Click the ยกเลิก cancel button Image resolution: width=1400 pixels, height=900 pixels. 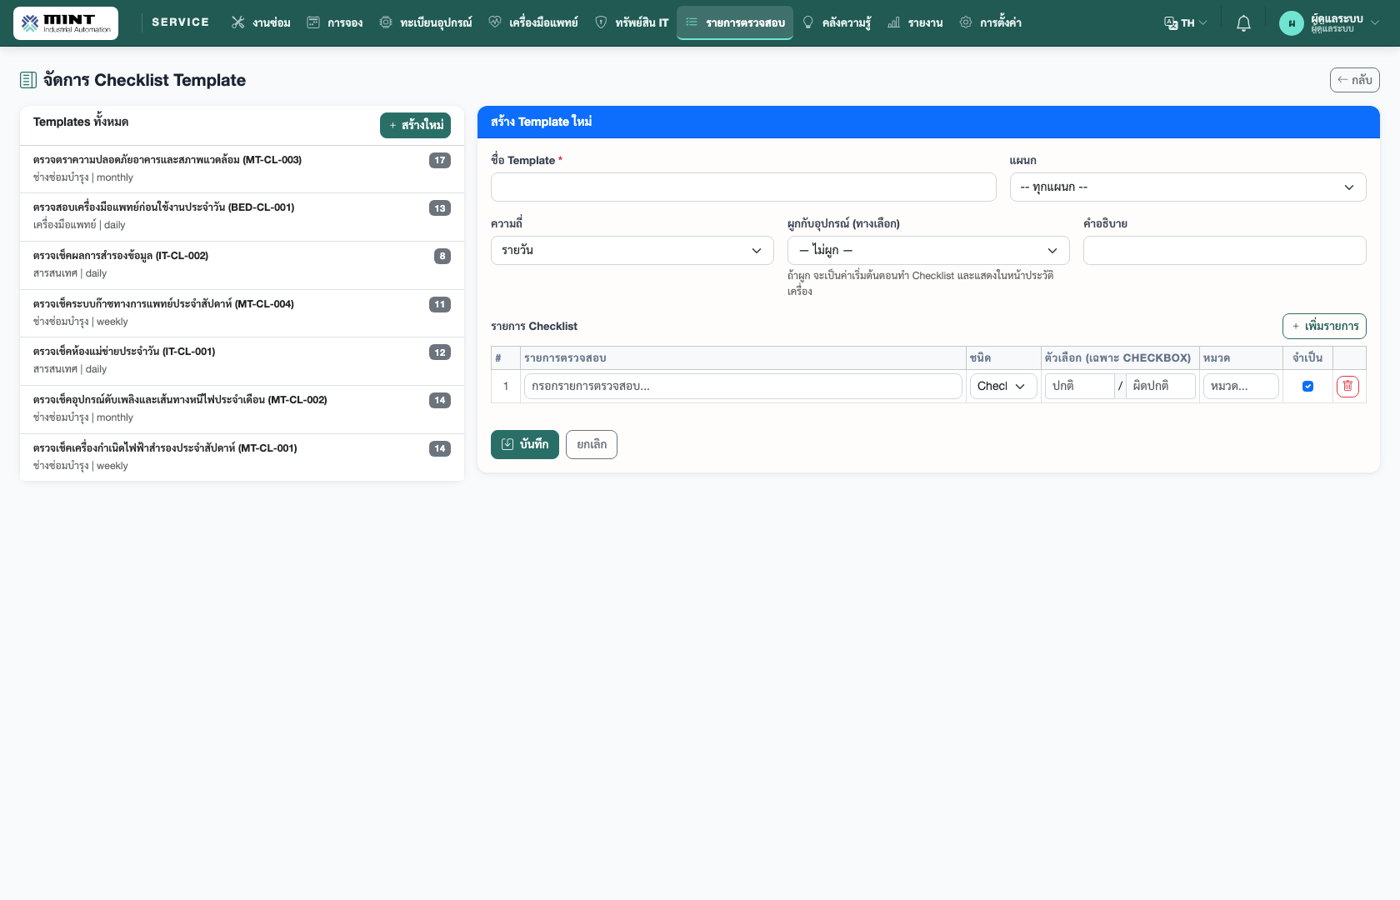(x=591, y=444)
